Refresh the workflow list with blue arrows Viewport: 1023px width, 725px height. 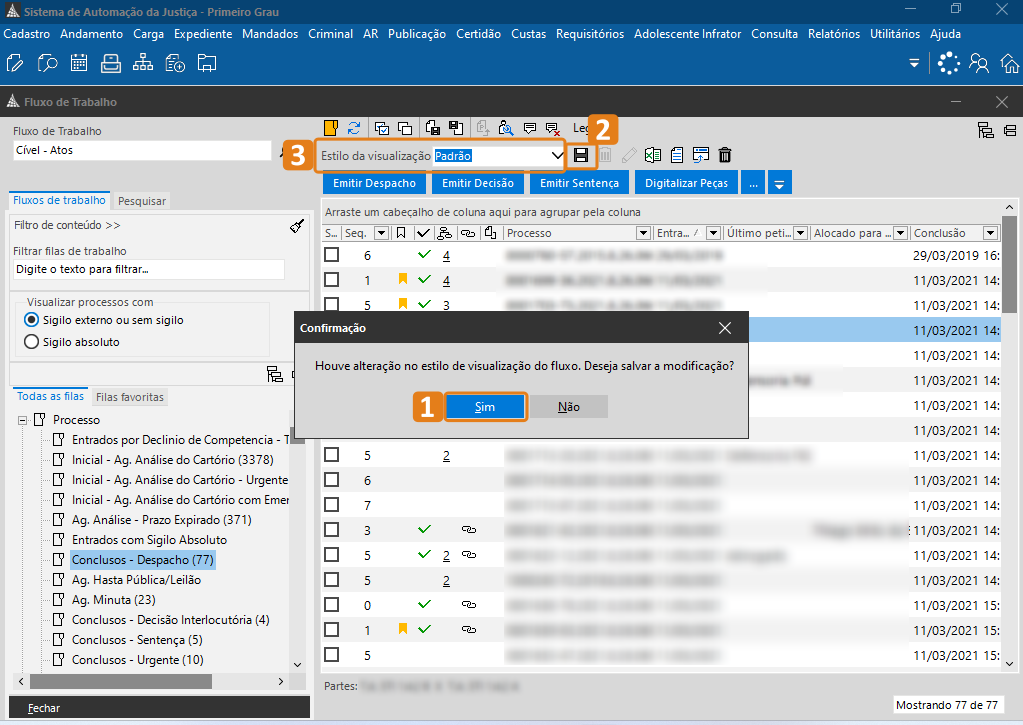tap(354, 127)
